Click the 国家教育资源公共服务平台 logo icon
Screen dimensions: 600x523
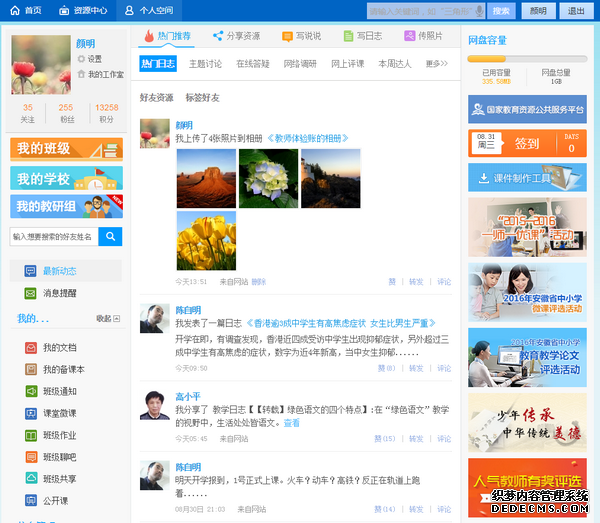(478, 109)
